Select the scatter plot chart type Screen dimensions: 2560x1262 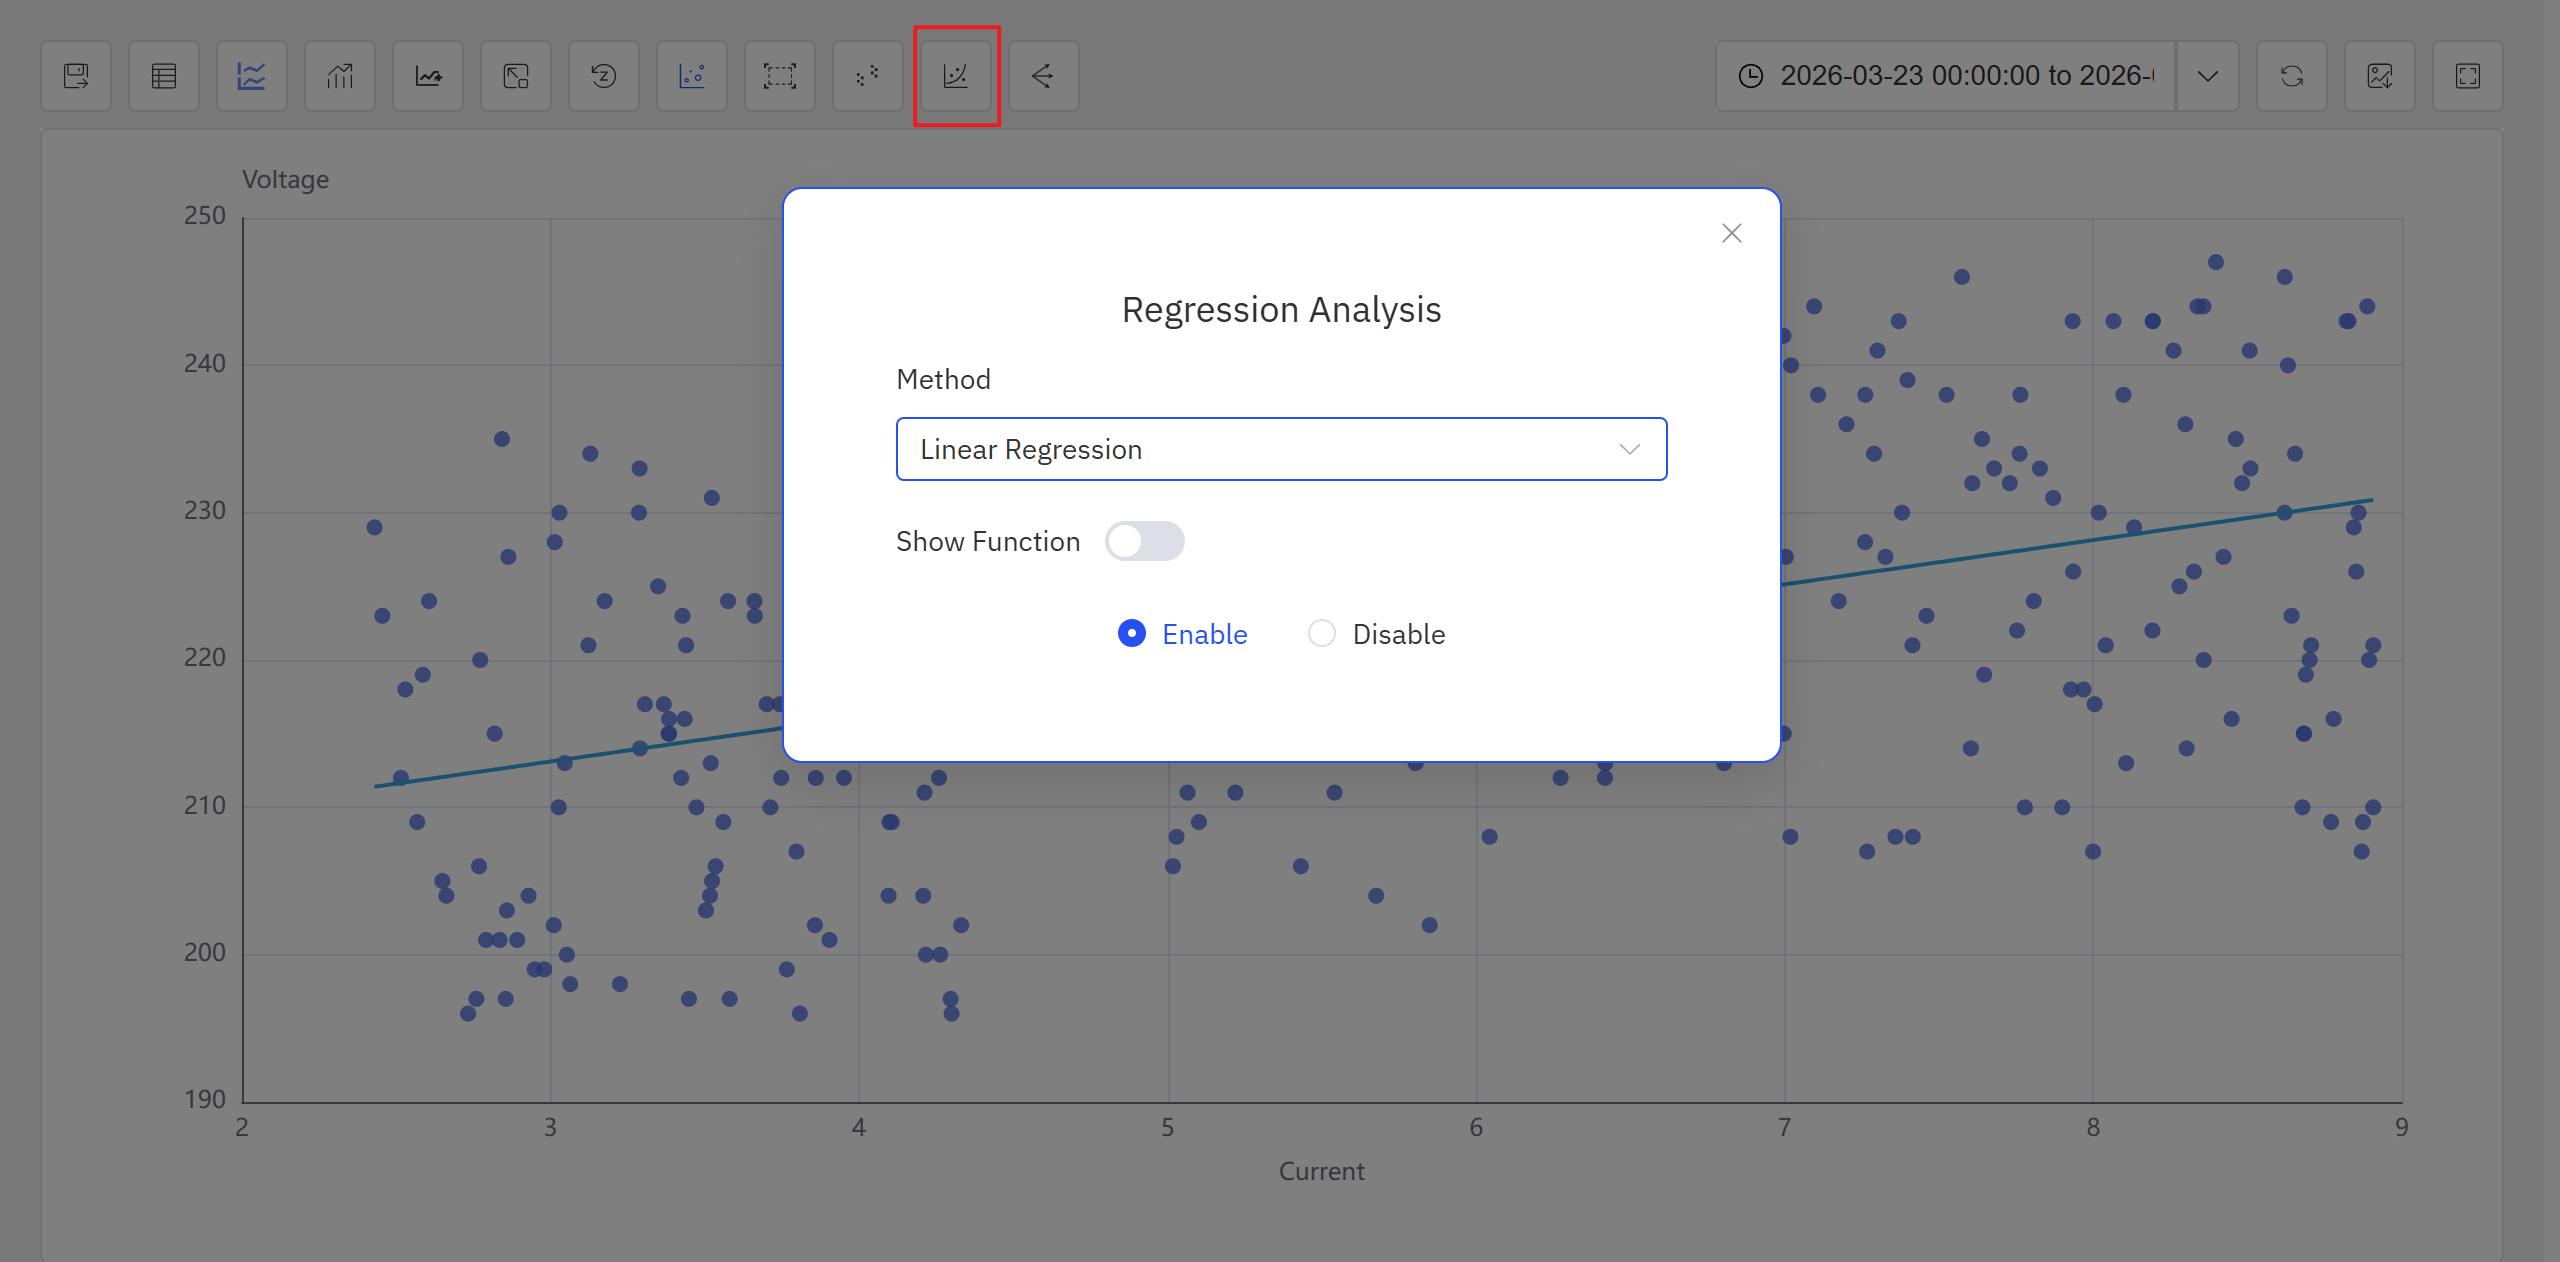tap(691, 76)
